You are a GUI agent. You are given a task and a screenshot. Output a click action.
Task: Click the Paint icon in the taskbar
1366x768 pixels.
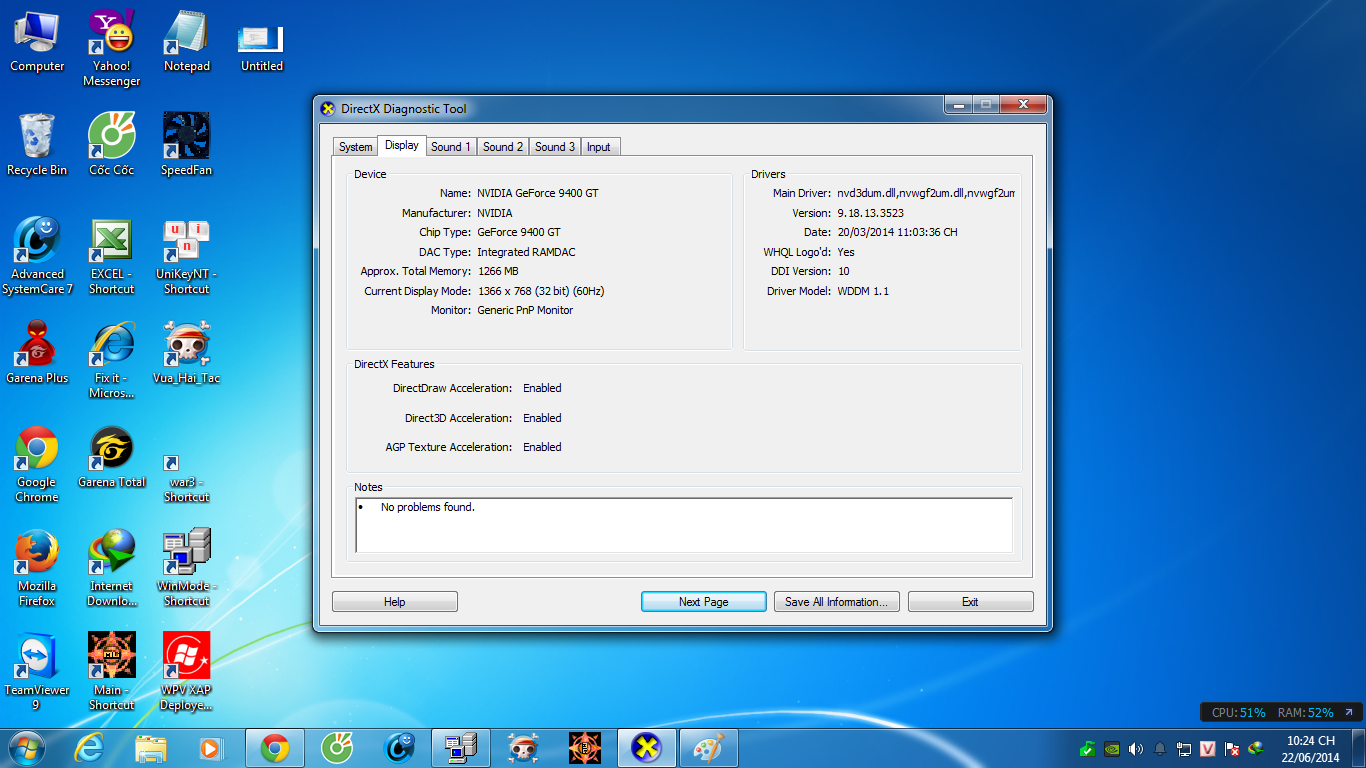[x=708, y=747]
